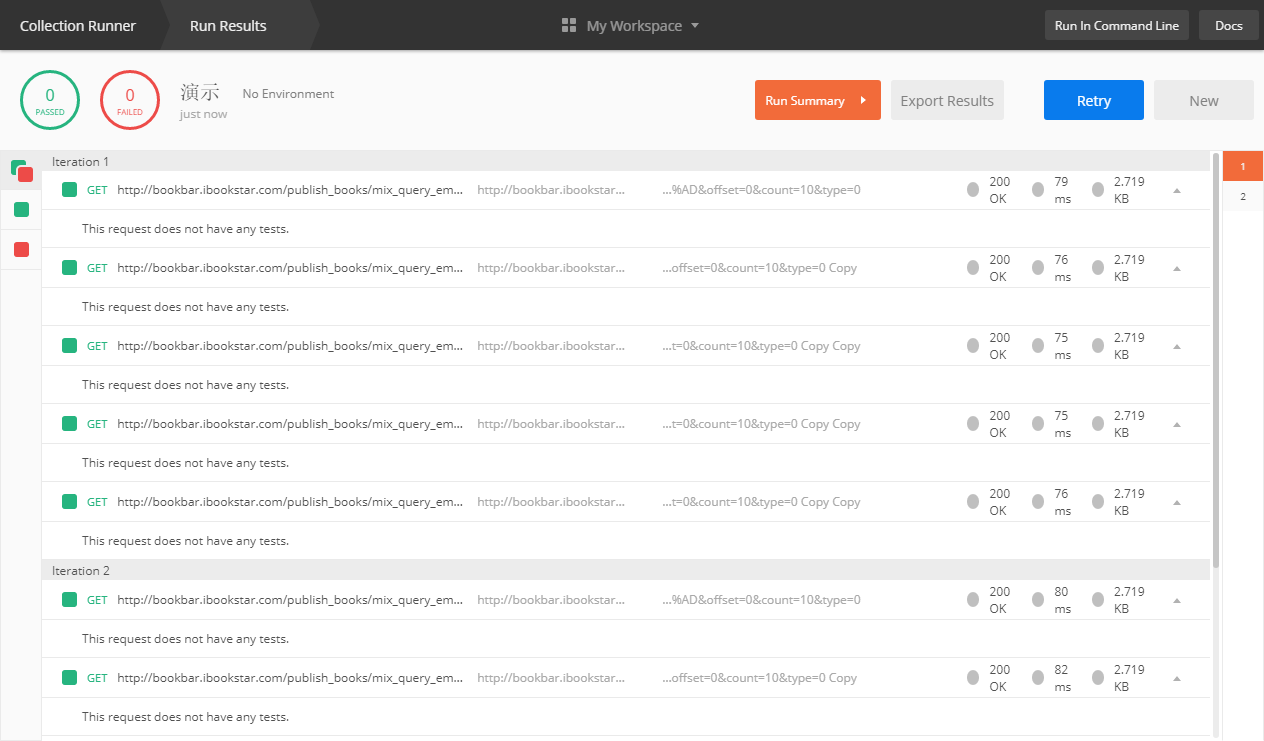Jump to iteration 2 in side index
Screen dimensions: 1264x741
[x=1243, y=197]
